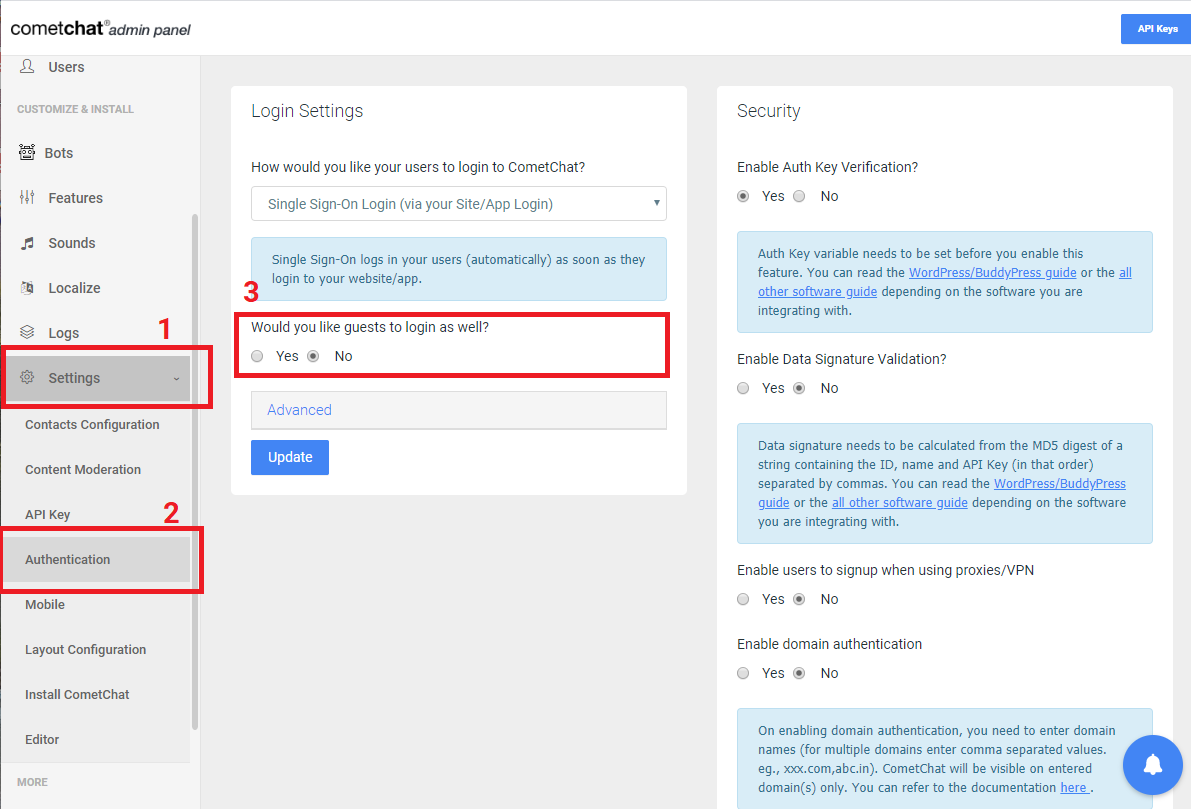Click the Sounds music note icon
The width and height of the screenshot is (1191, 809).
[x=27, y=243]
